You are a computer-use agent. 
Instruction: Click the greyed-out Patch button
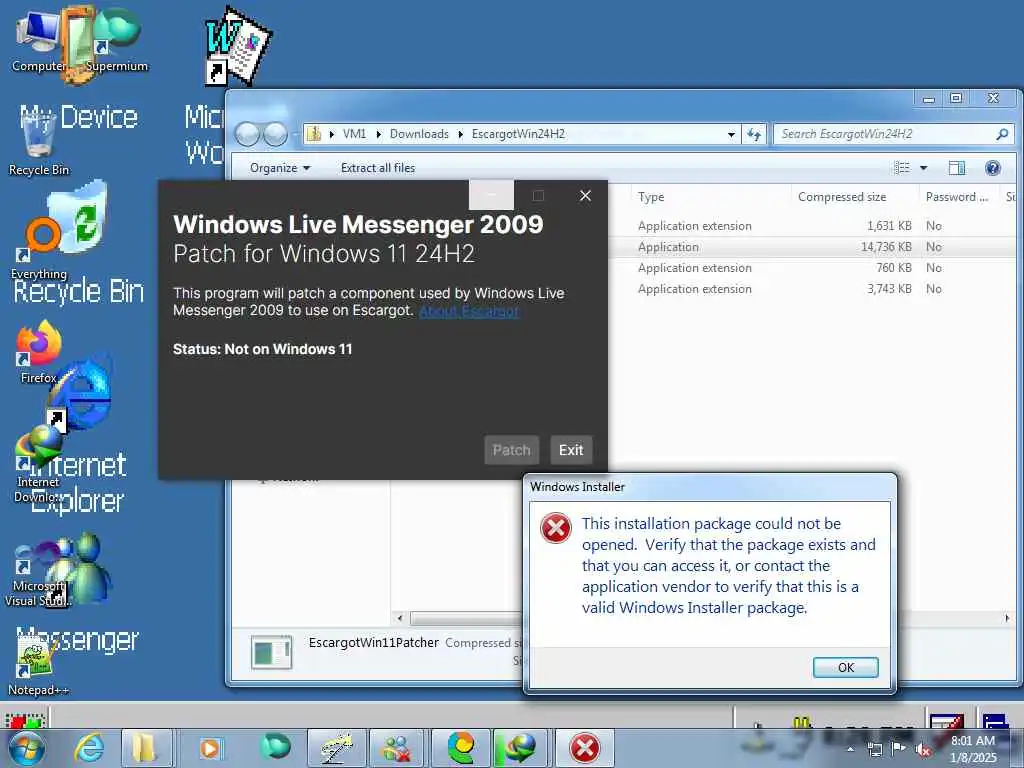coord(511,450)
